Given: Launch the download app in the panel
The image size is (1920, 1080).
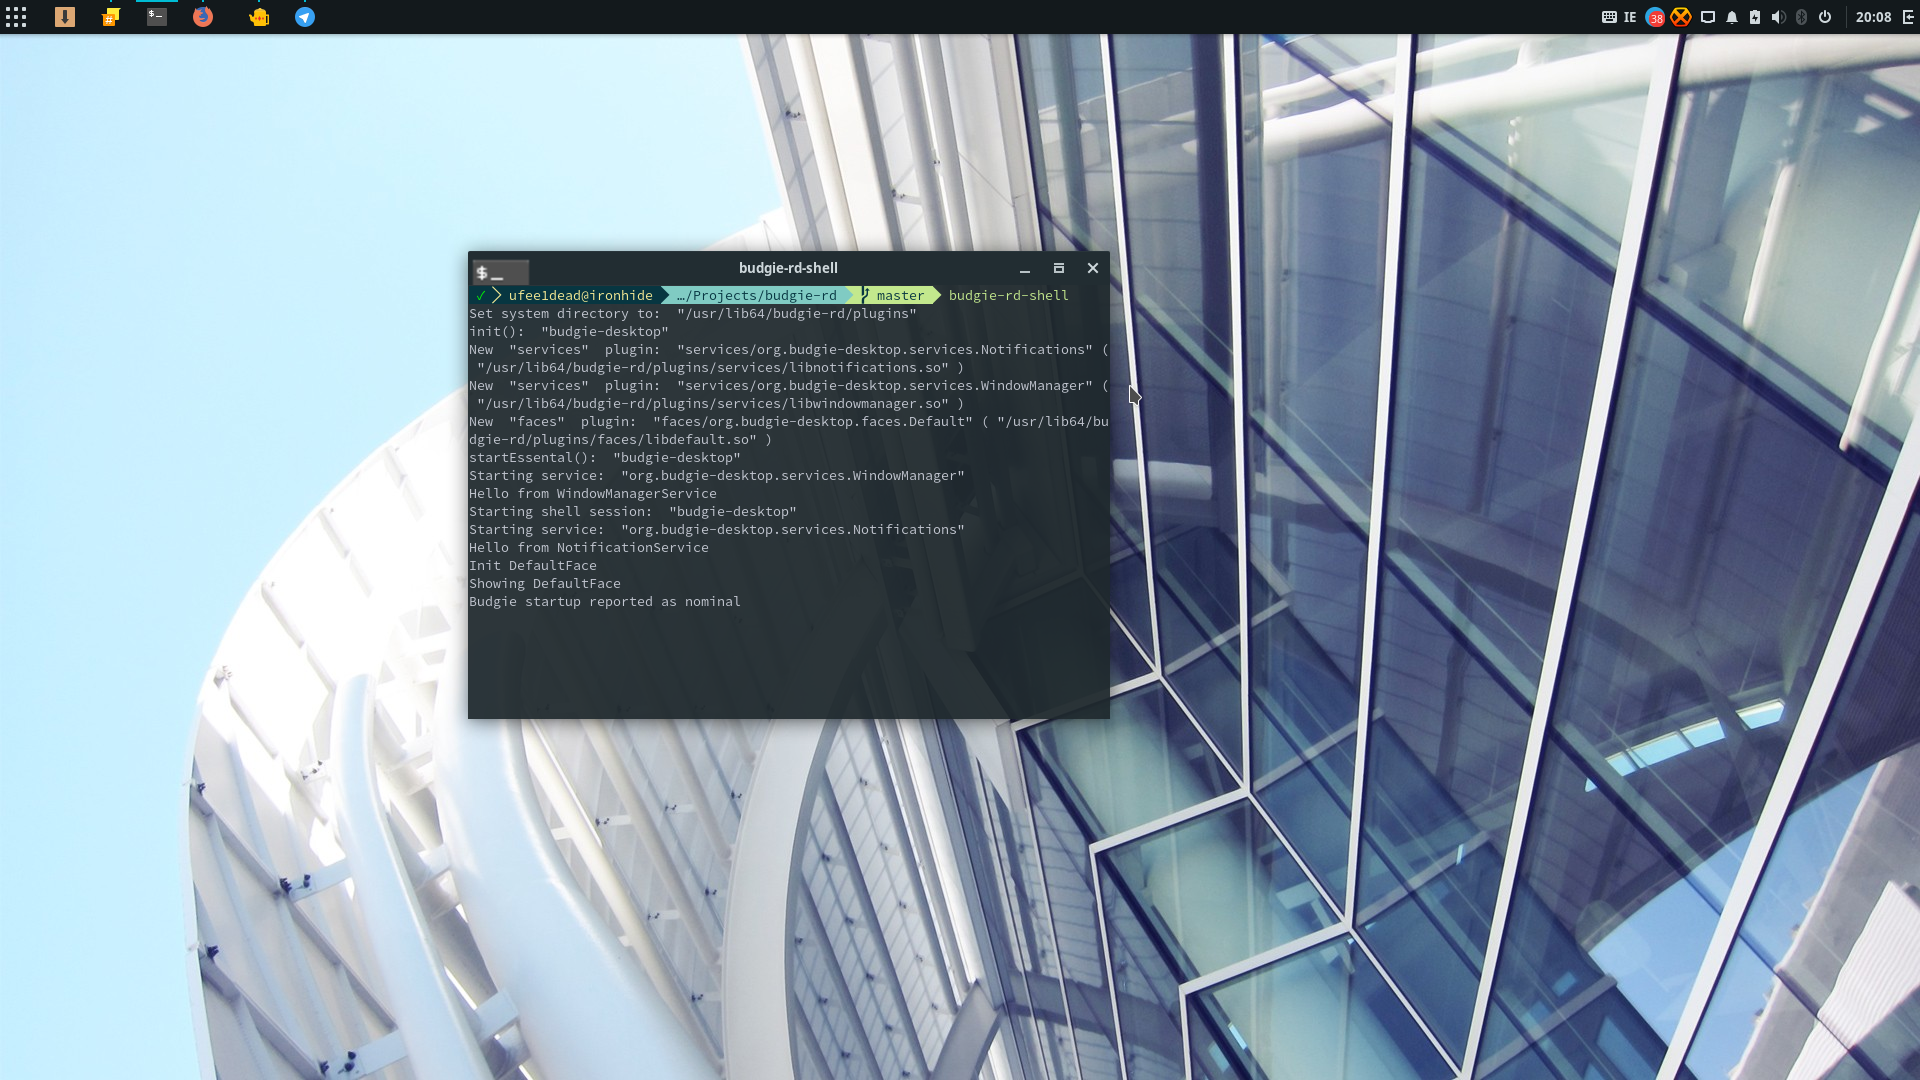Looking at the screenshot, I should pyautogui.click(x=65, y=17).
